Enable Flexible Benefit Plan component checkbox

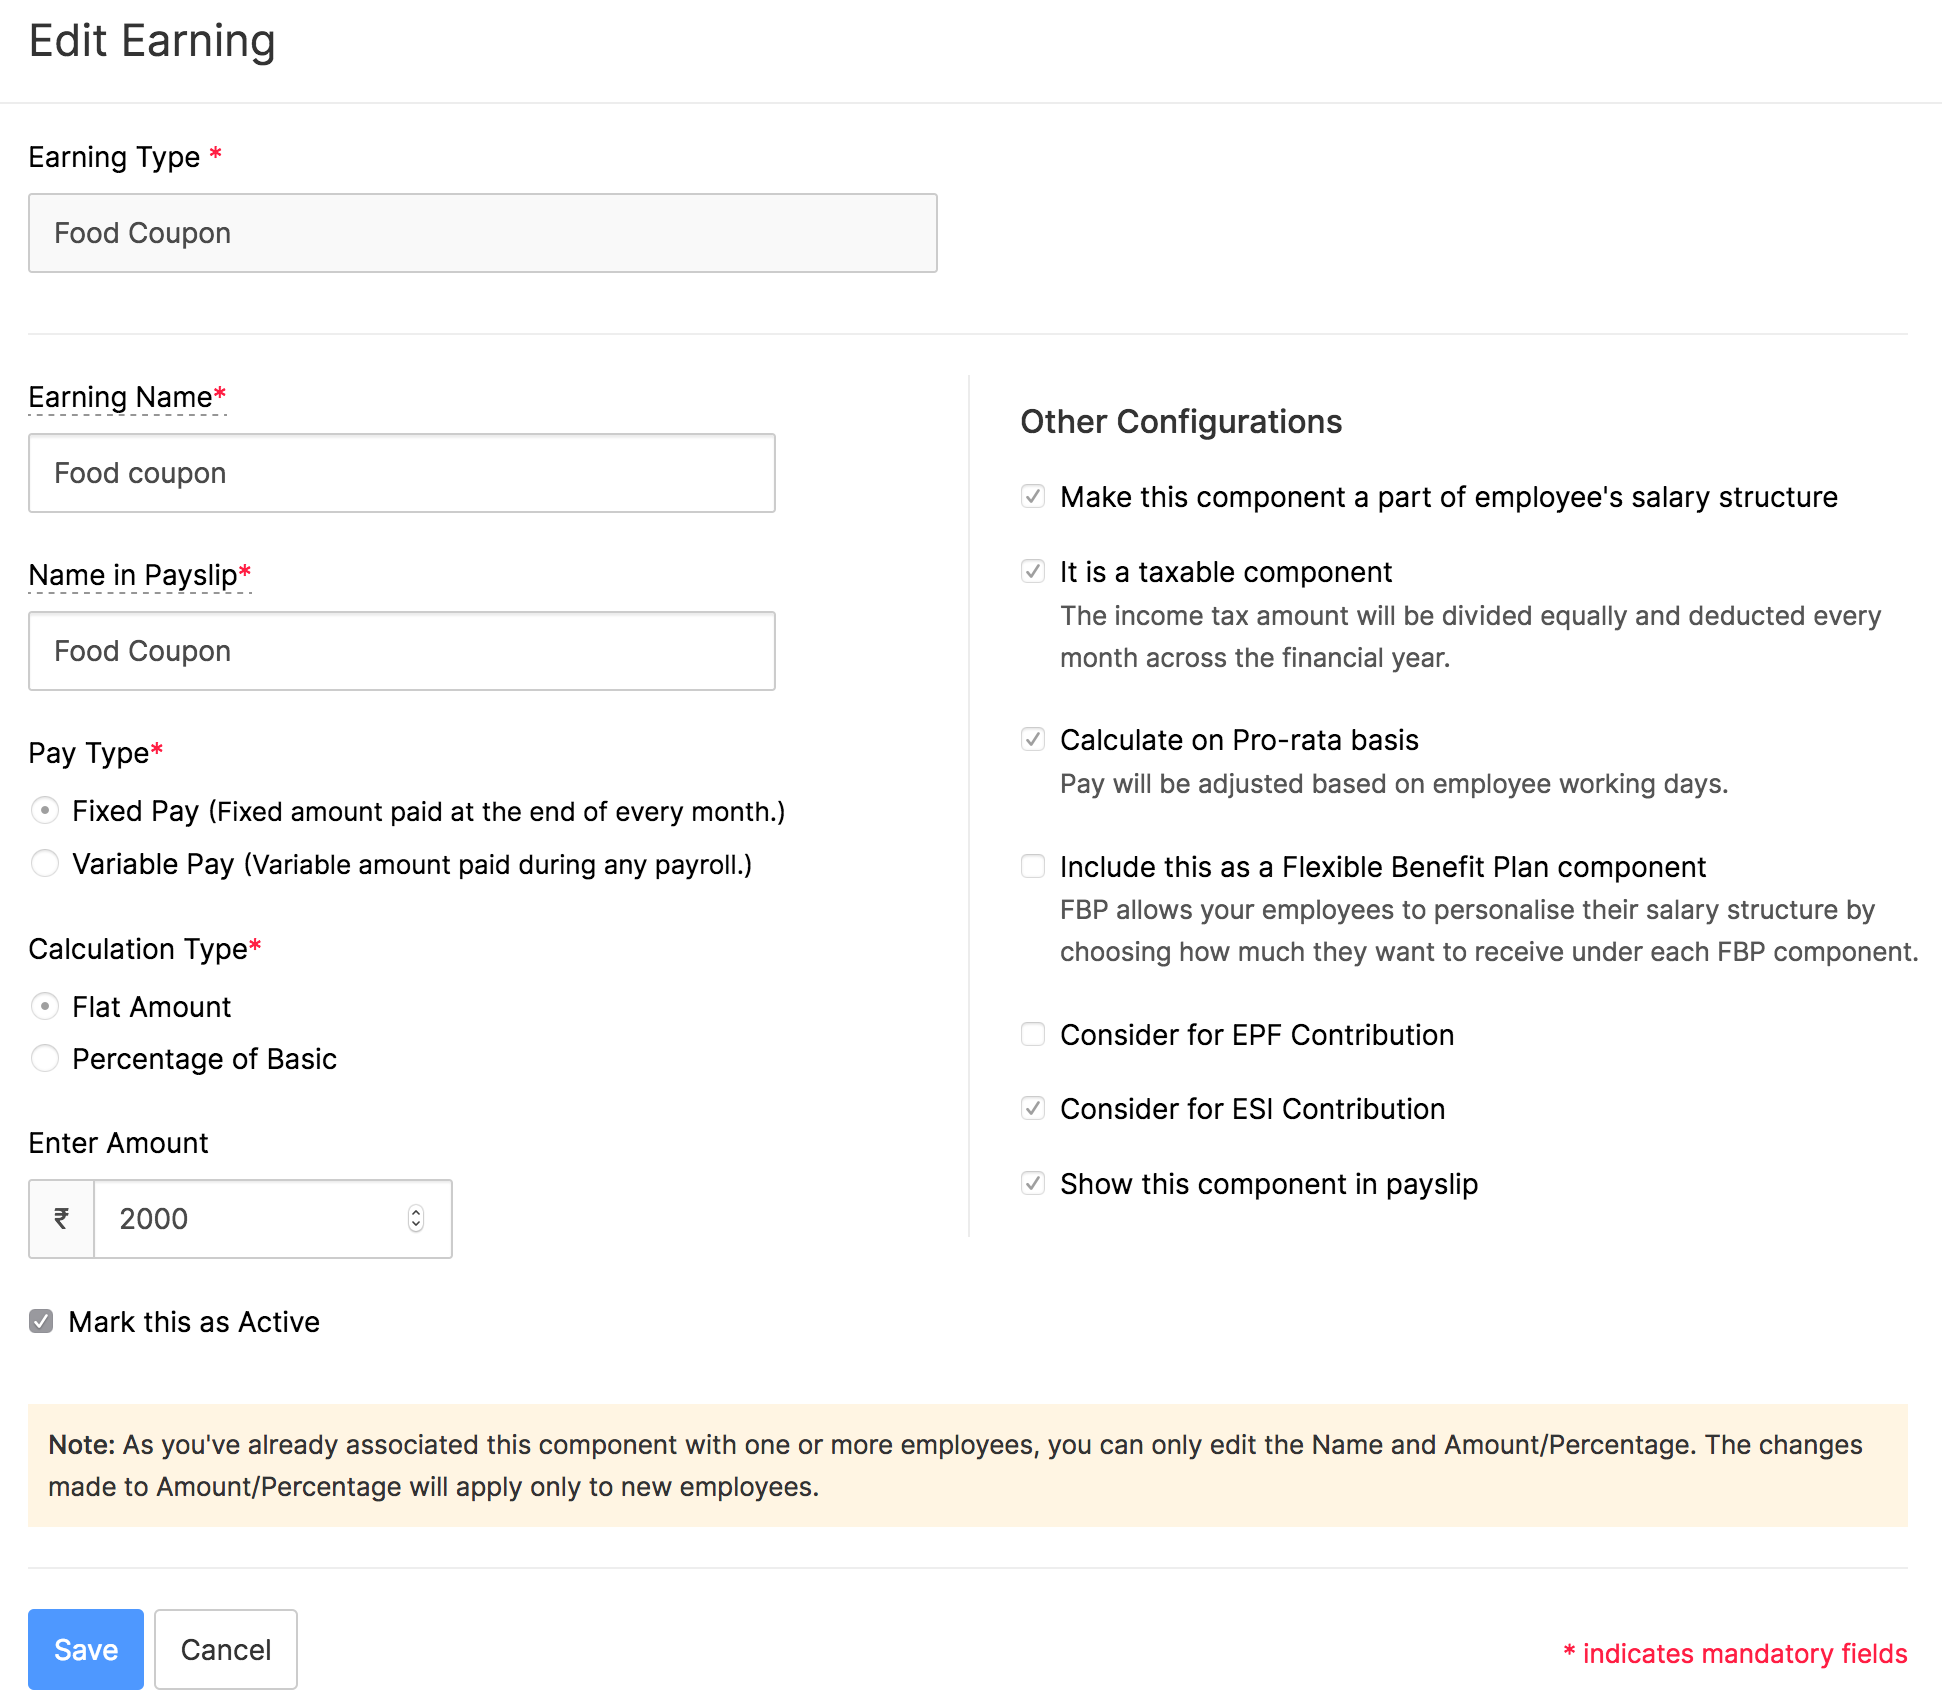click(1033, 866)
